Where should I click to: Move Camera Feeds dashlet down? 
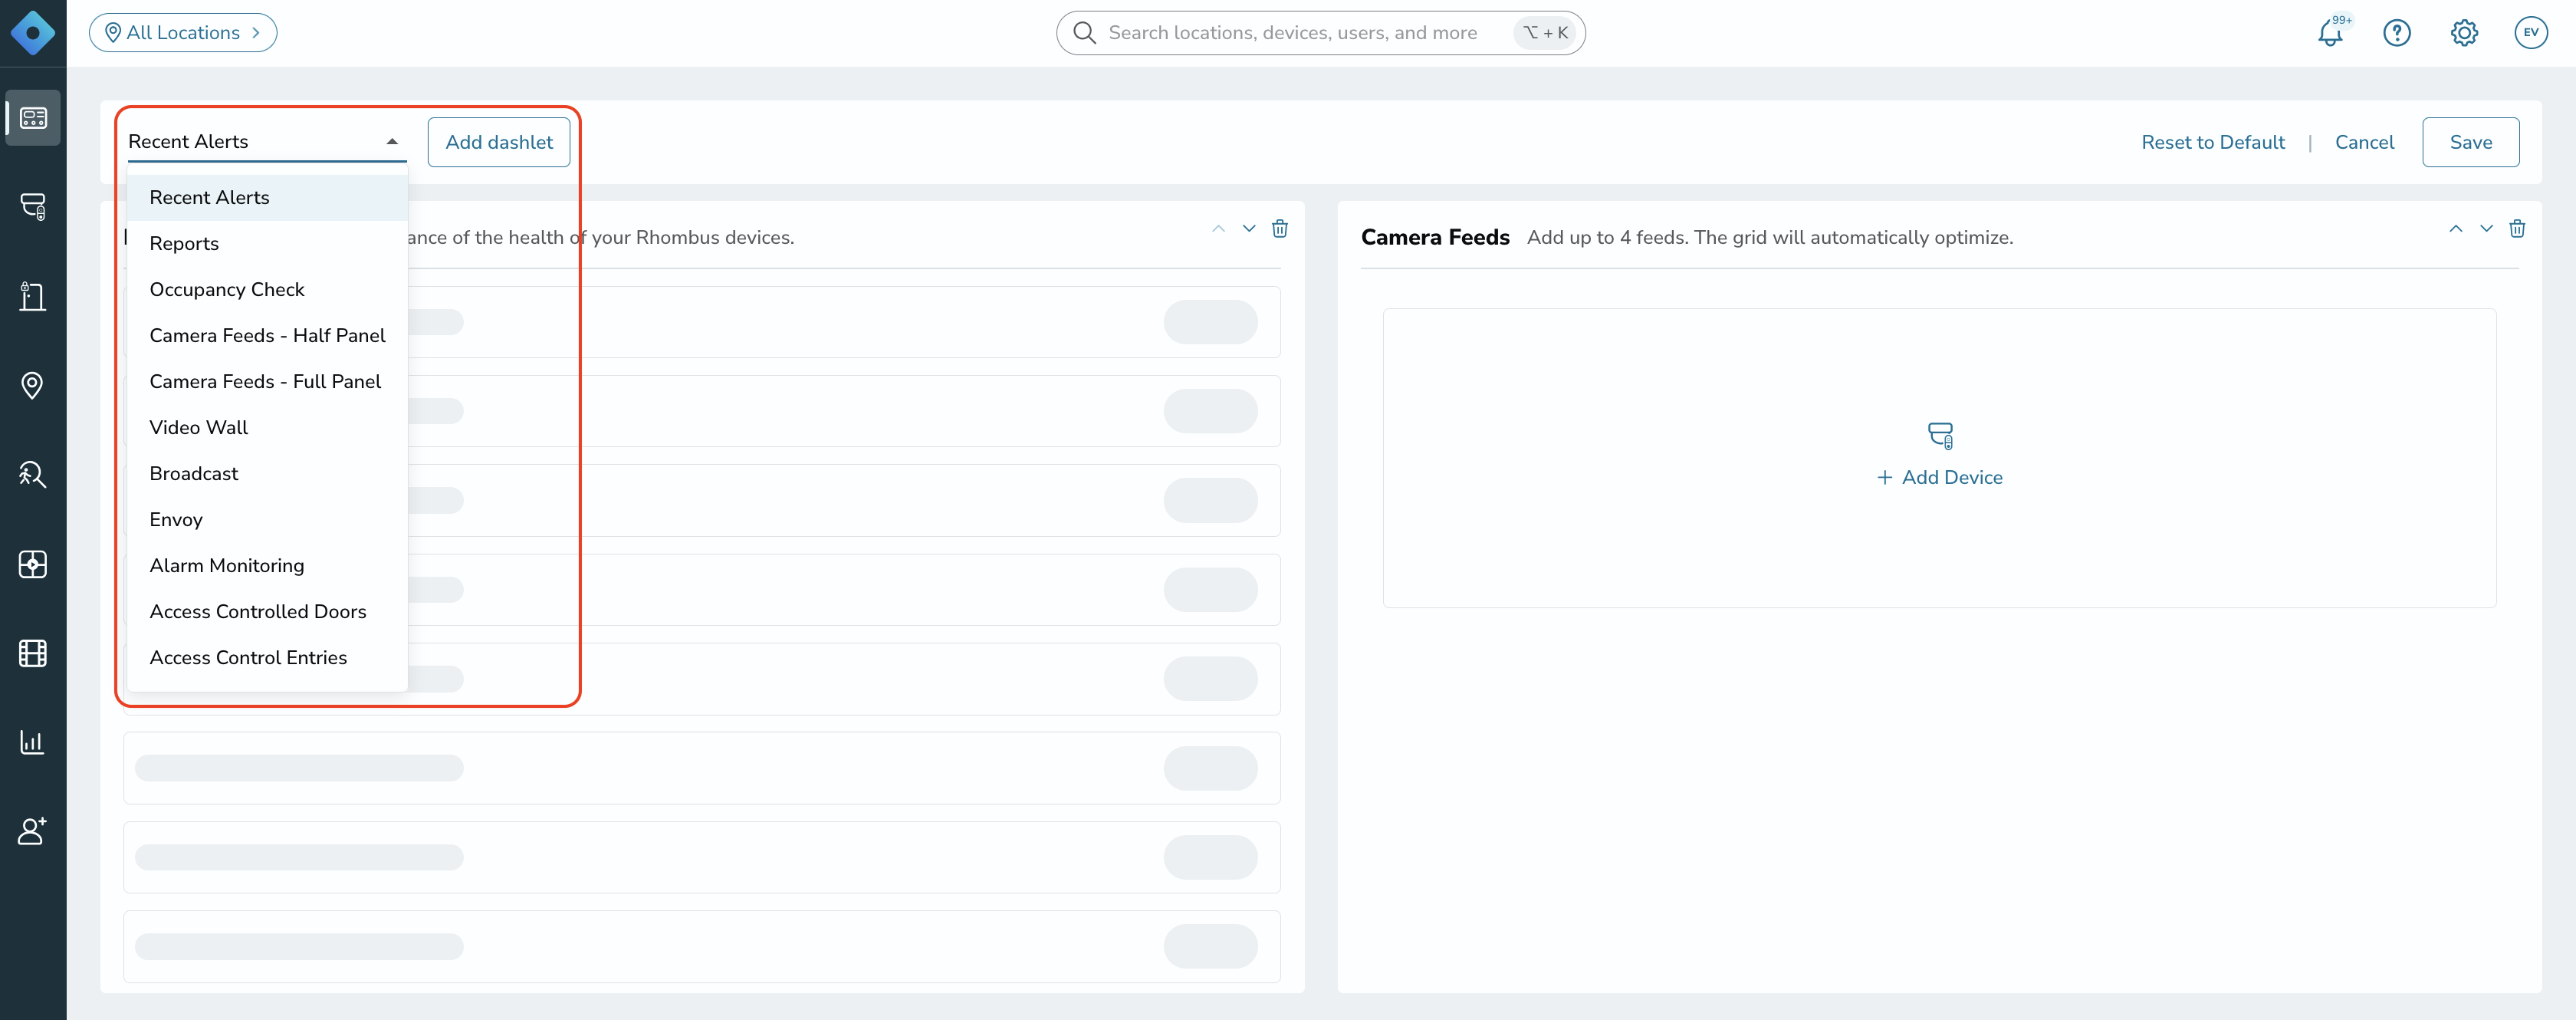2486,229
